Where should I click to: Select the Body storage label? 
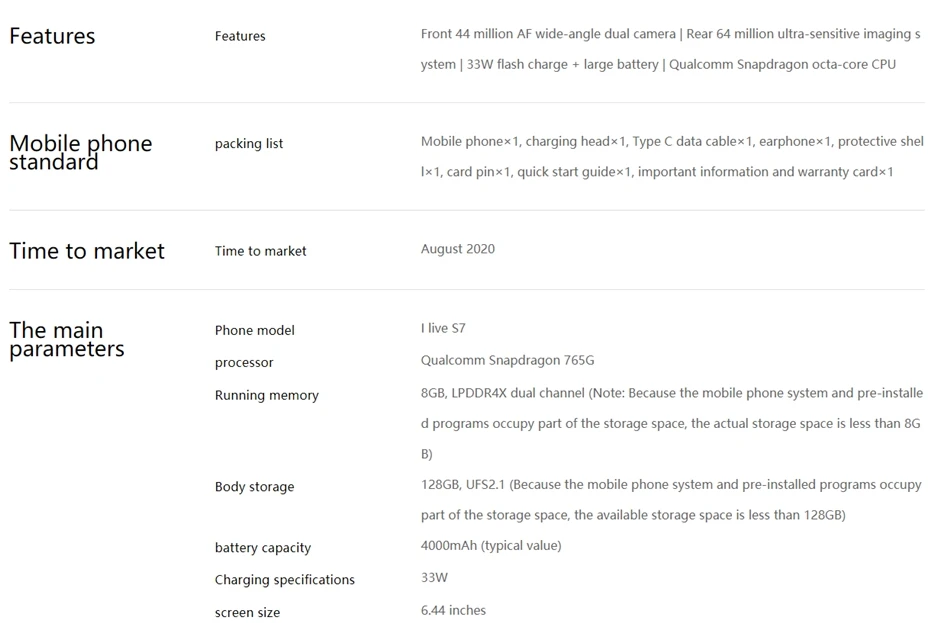coord(255,487)
